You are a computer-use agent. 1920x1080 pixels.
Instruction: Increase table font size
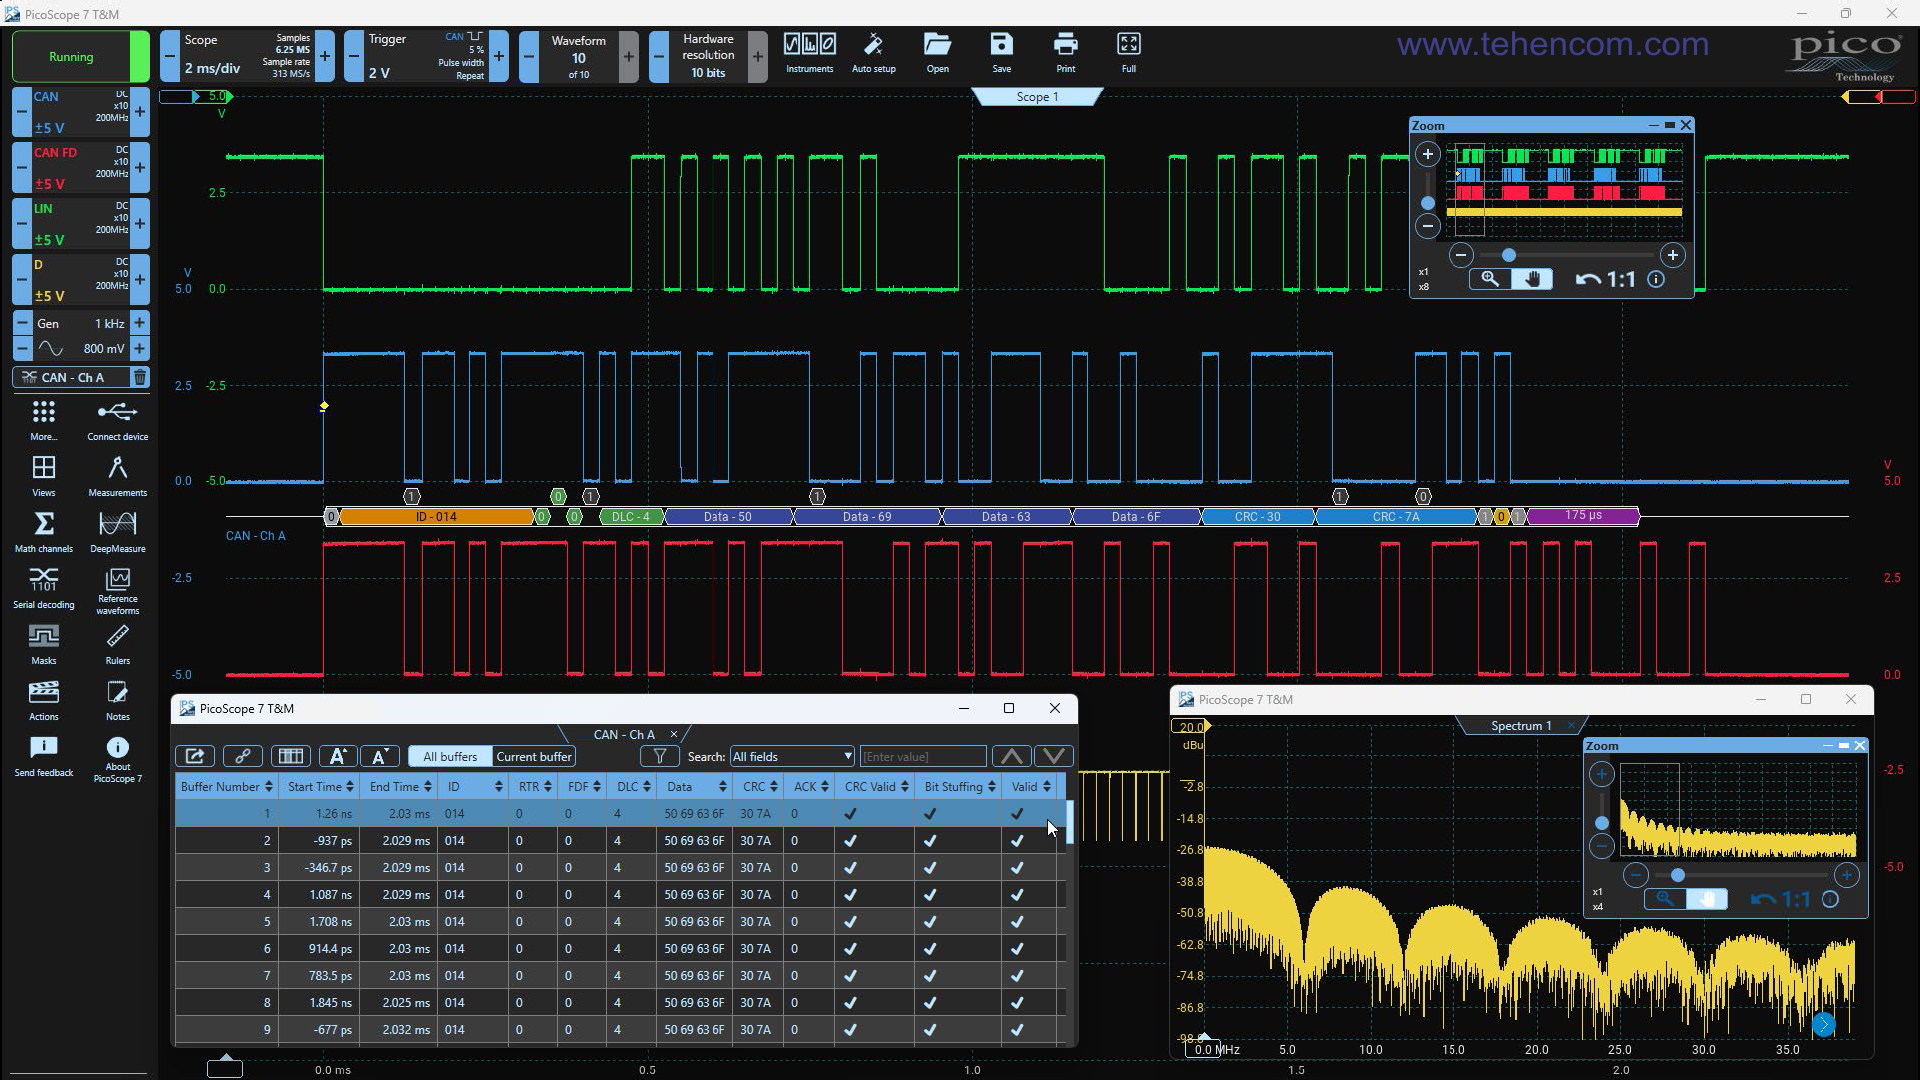click(337, 756)
